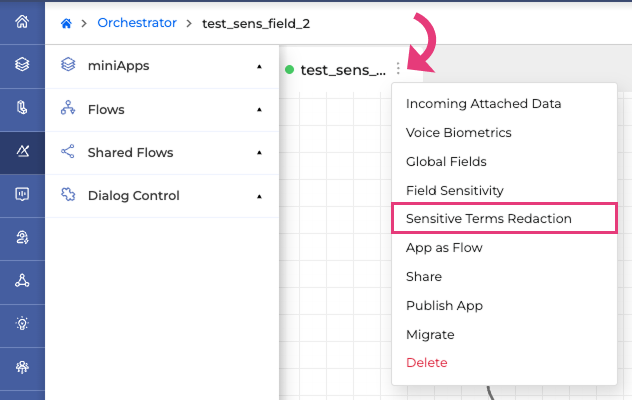Open the network nodes sidebar icon
This screenshot has width=632, height=400.
point(22,280)
